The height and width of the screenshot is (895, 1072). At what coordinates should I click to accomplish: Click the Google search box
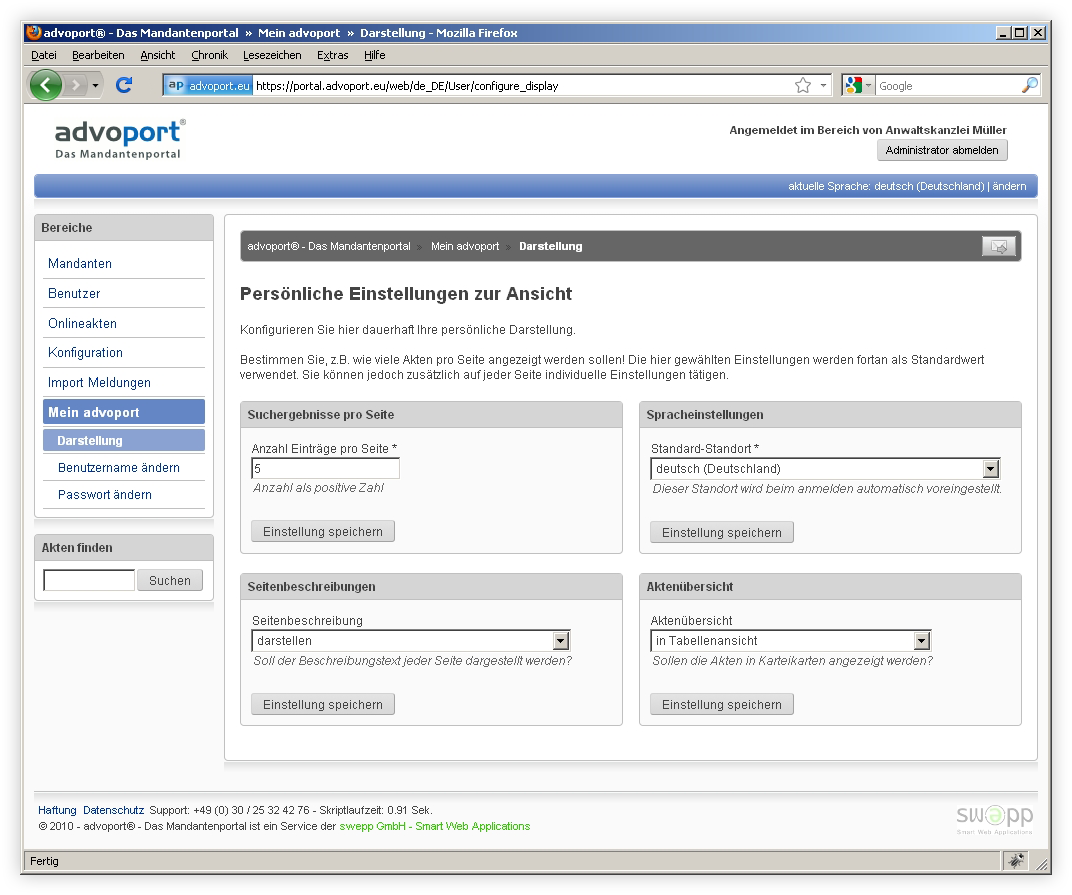948,85
